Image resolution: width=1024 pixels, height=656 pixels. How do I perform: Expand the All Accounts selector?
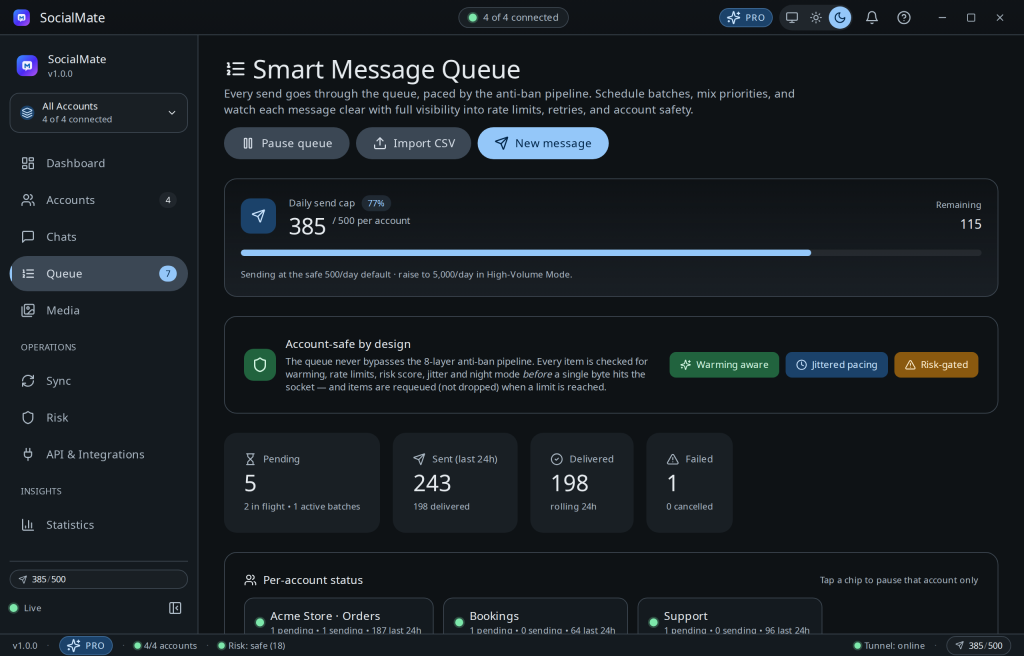[99, 112]
